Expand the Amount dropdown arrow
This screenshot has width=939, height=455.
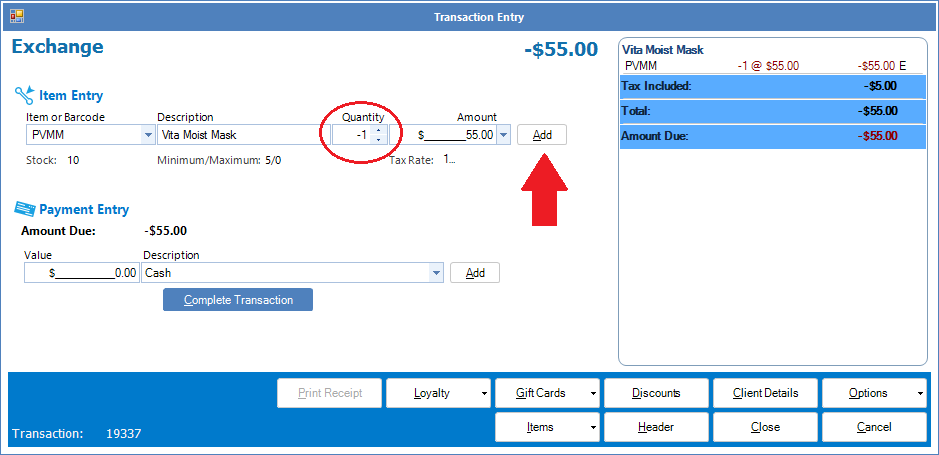coord(503,135)
